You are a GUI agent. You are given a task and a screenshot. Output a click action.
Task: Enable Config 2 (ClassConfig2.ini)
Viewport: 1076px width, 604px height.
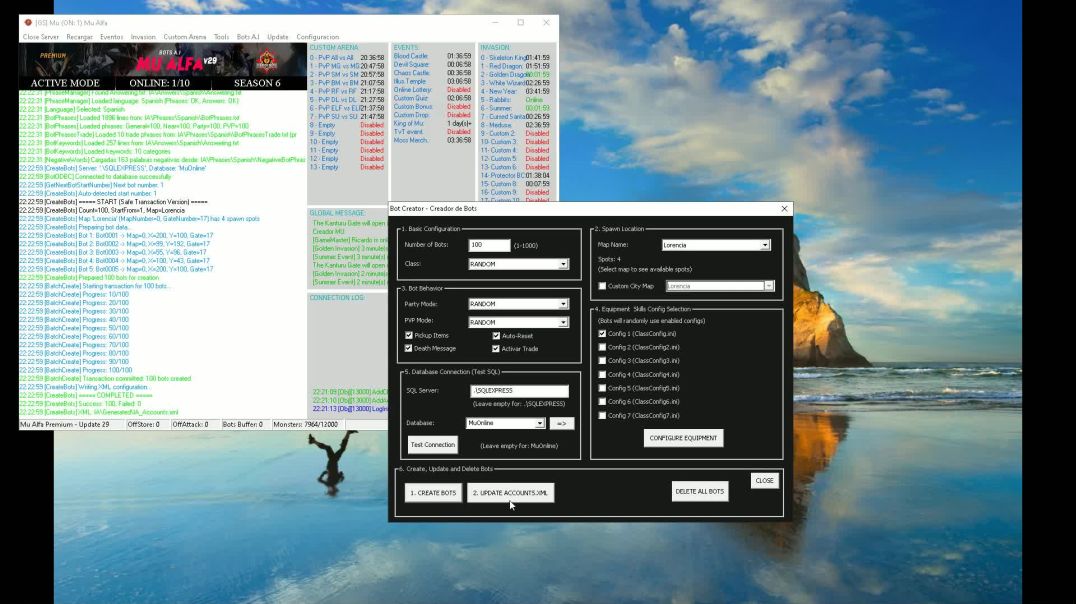[603, 347]
